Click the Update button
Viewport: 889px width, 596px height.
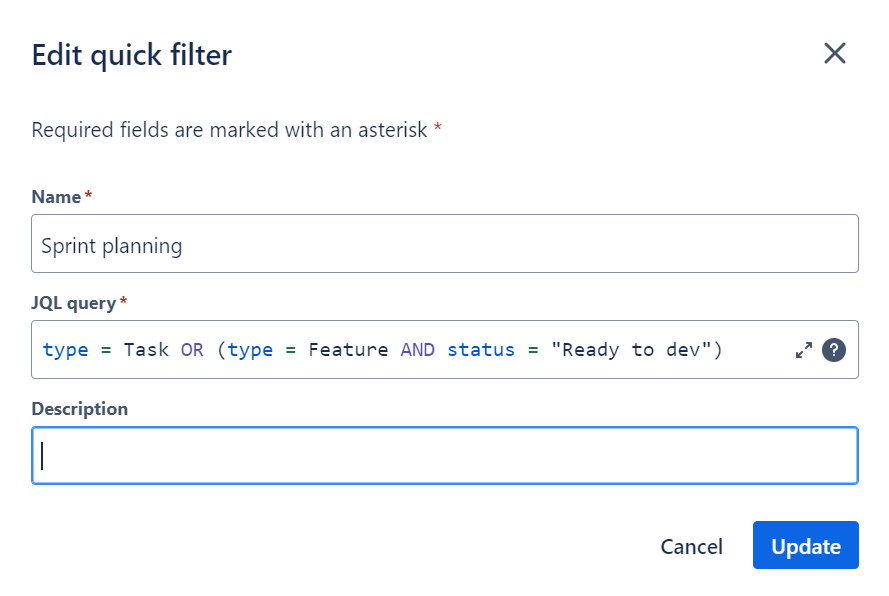(806, 545)
